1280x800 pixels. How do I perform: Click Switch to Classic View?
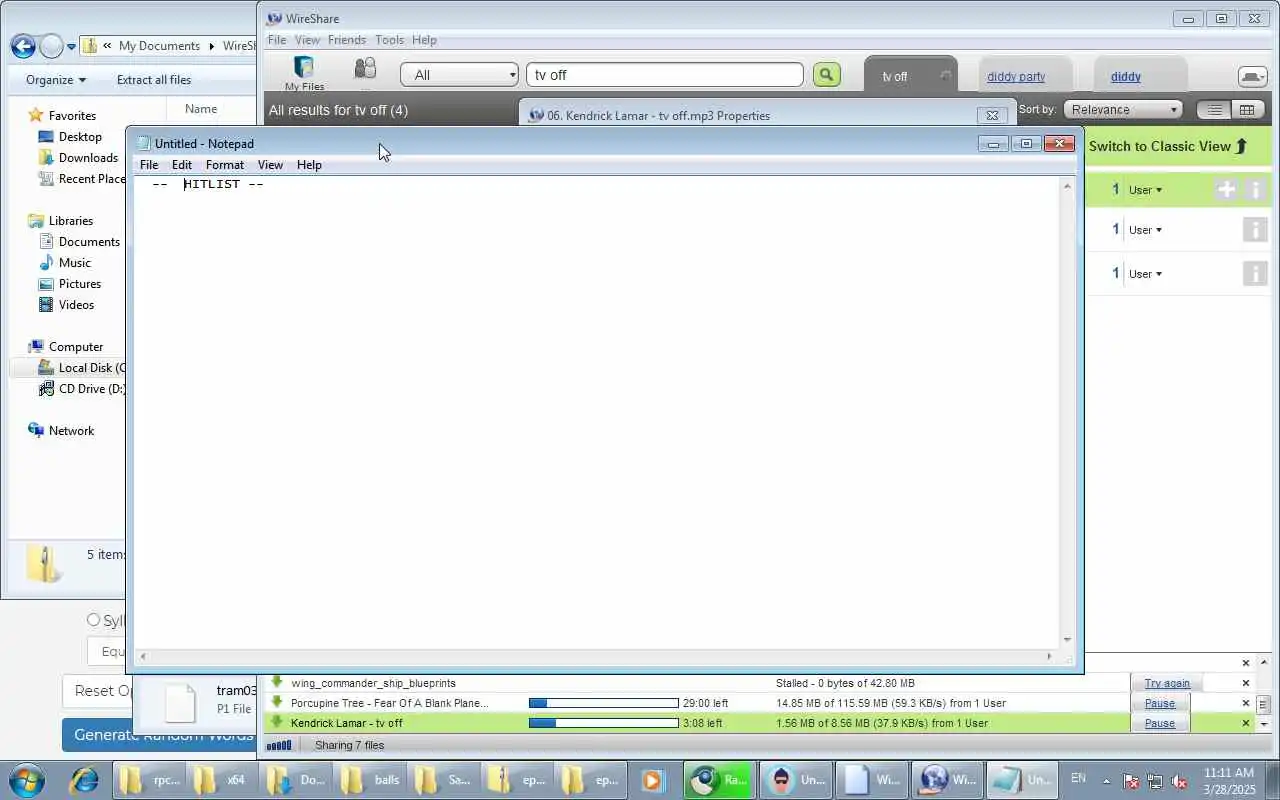pos(1168,146)
